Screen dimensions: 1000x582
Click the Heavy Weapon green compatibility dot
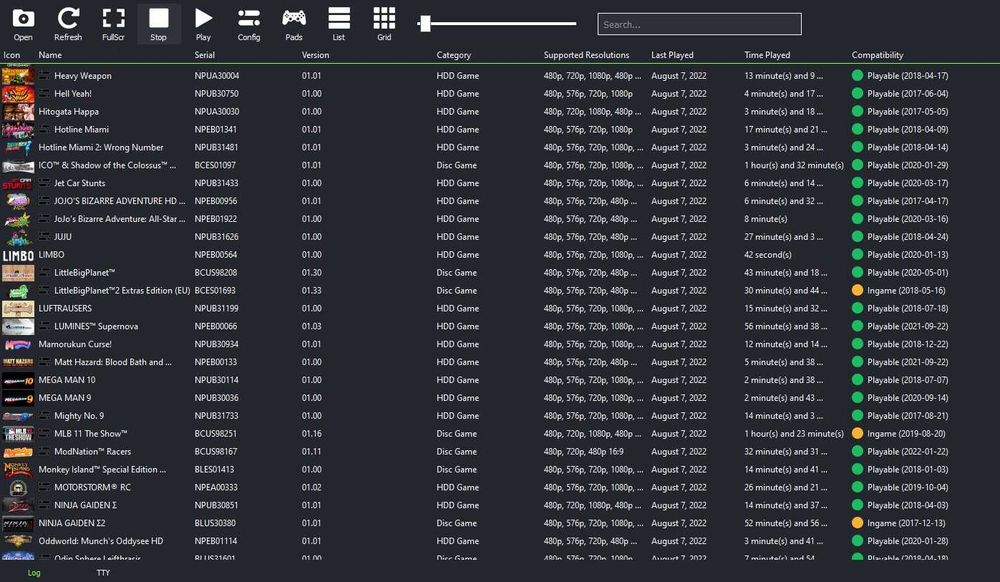[857, 75]
